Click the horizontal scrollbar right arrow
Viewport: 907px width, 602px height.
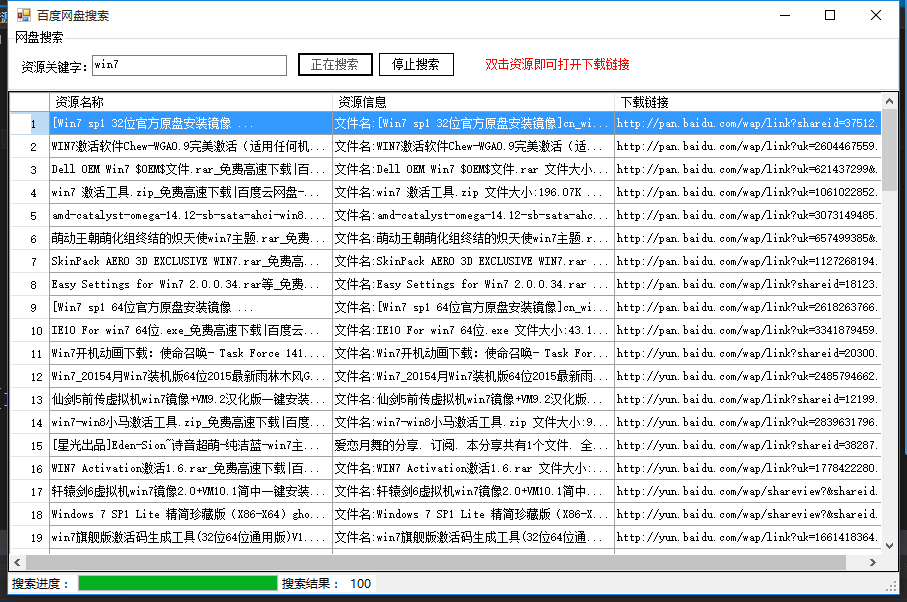coord(872,562)
